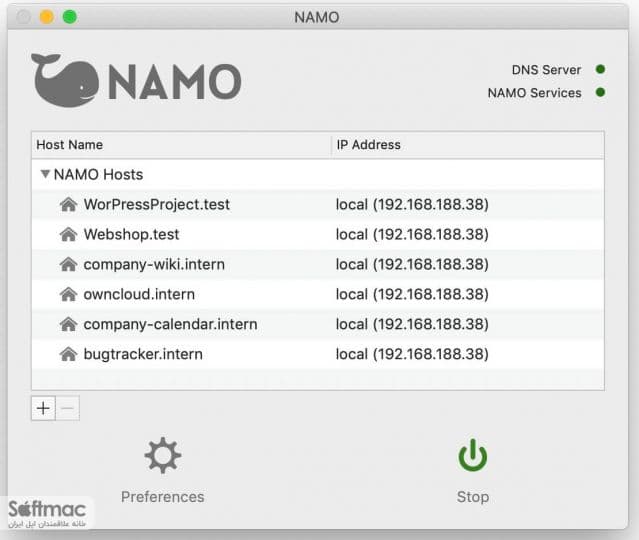This screenshot has width=639, height=540.
Task: Add a new host with plus button
Action: (43, 408)
